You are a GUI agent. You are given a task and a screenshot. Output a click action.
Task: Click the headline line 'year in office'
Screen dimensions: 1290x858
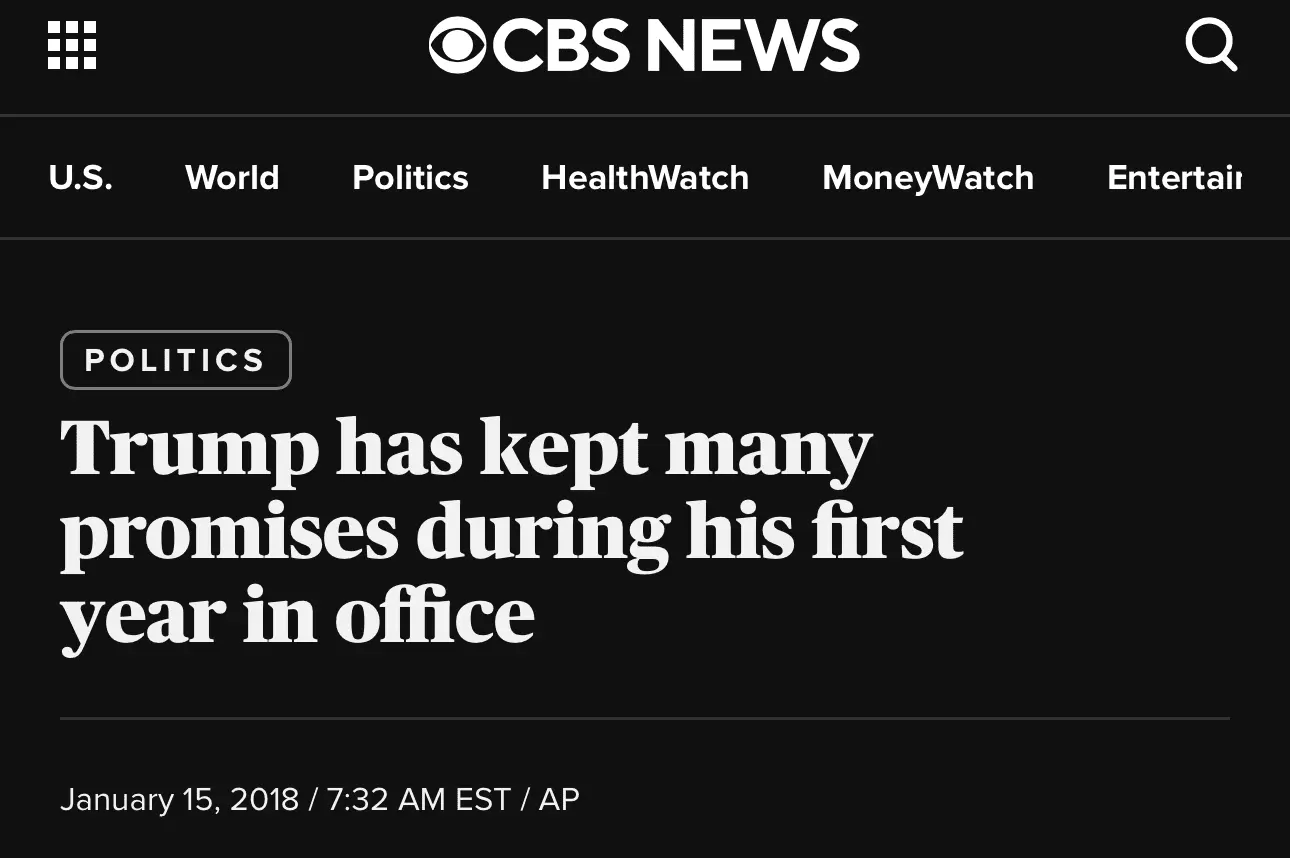(x=297, y=615)
